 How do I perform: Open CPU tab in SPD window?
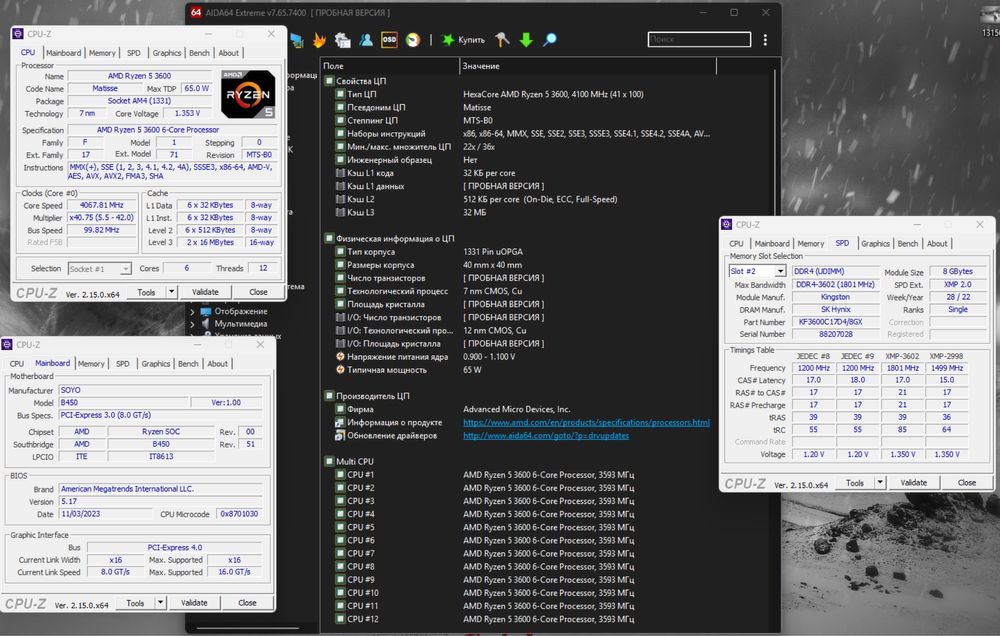[x=736, y=244]
